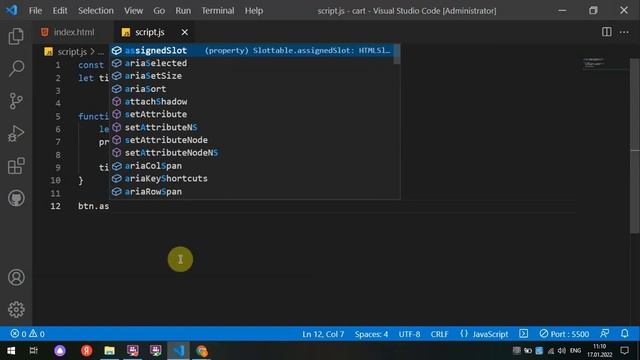This screenshot has width=640, height=360.
Task: Change line endings via CRLF
Action: tap(439, 334)
